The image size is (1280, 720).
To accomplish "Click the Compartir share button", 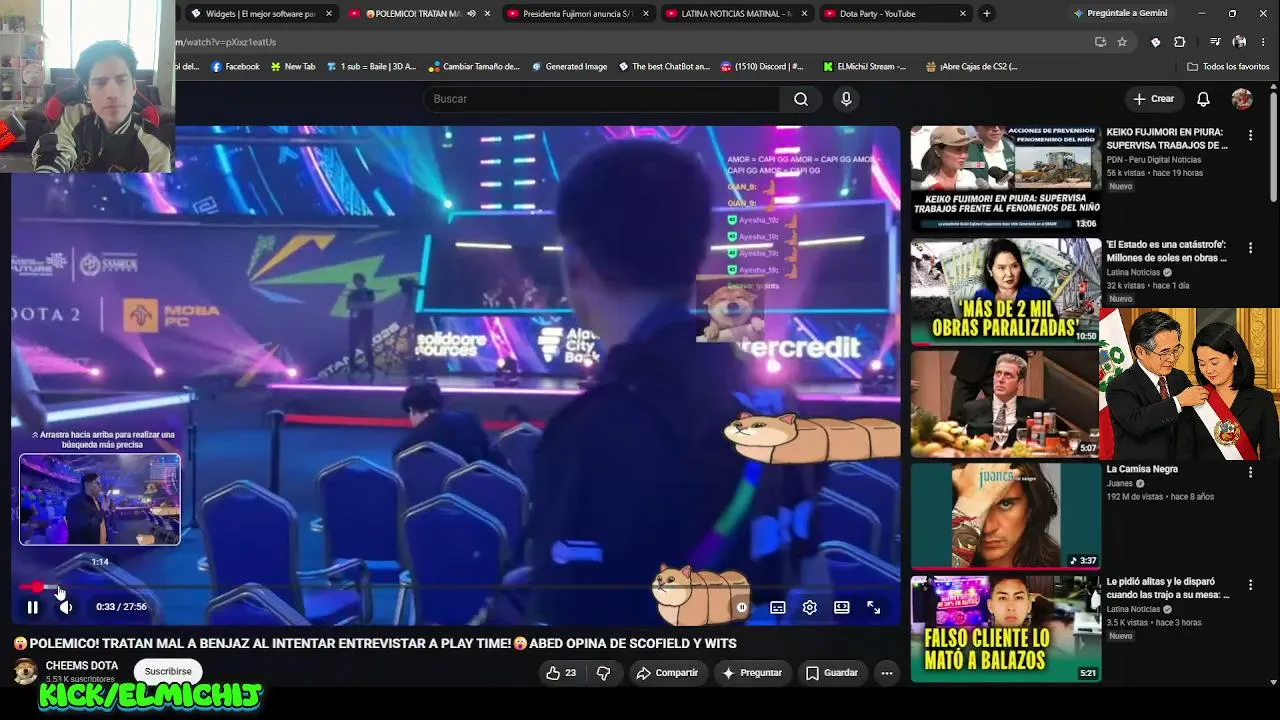I will [x=667, y=673].
